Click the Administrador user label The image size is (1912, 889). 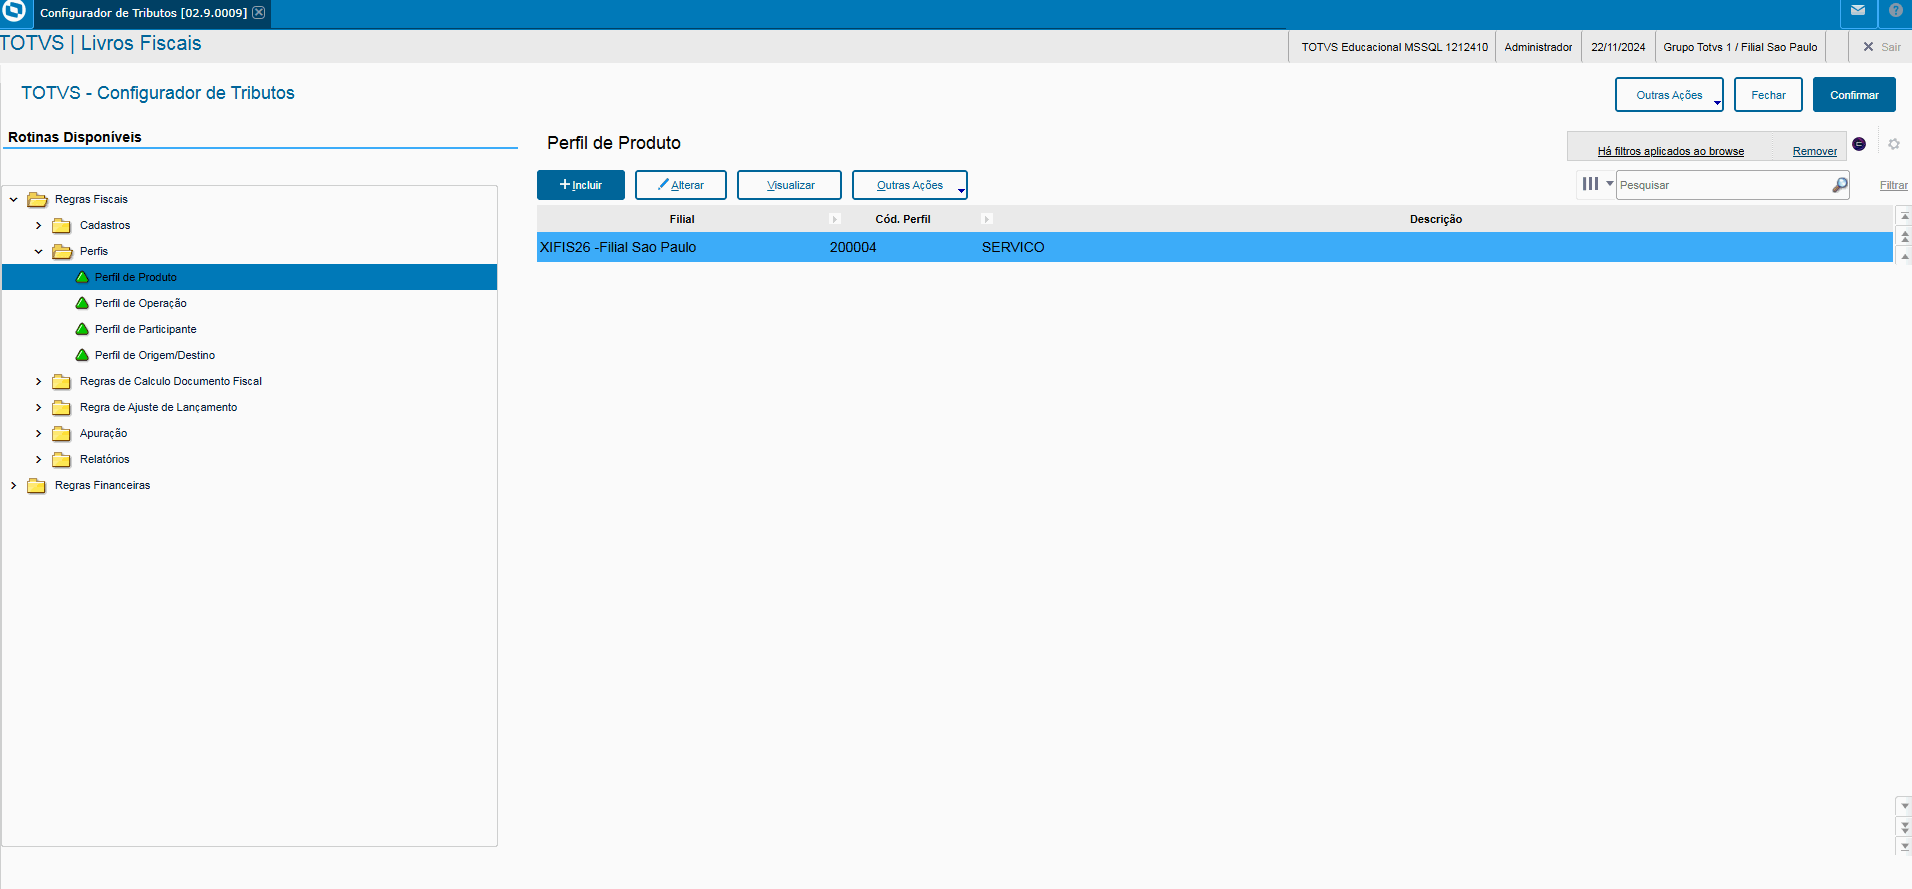tap(1538, 47)
